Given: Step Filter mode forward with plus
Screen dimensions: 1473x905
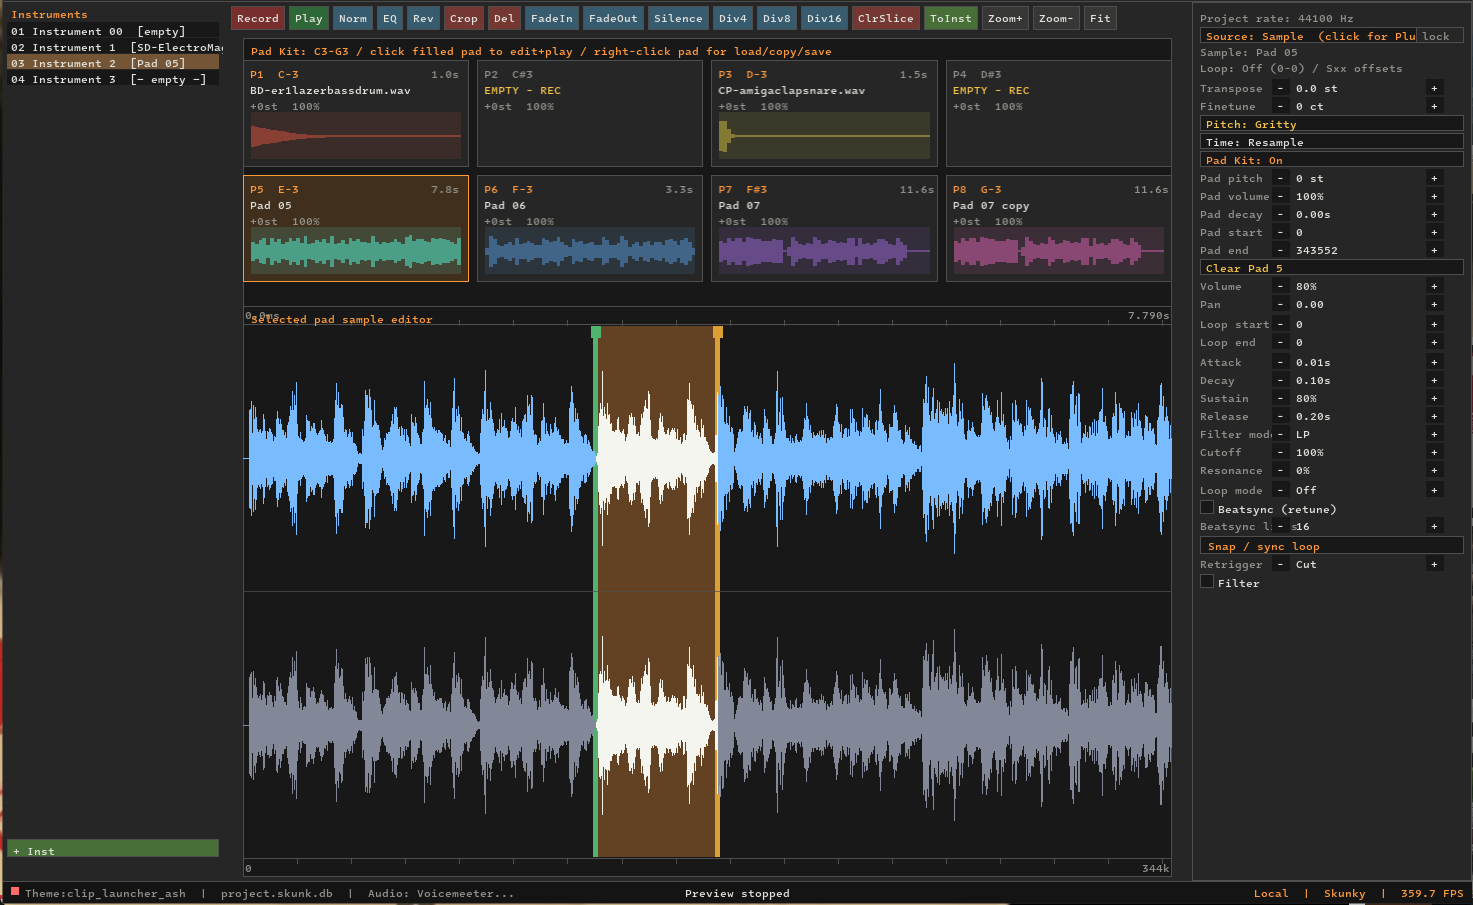Looking at the screenshot, I should [1434, 434].
